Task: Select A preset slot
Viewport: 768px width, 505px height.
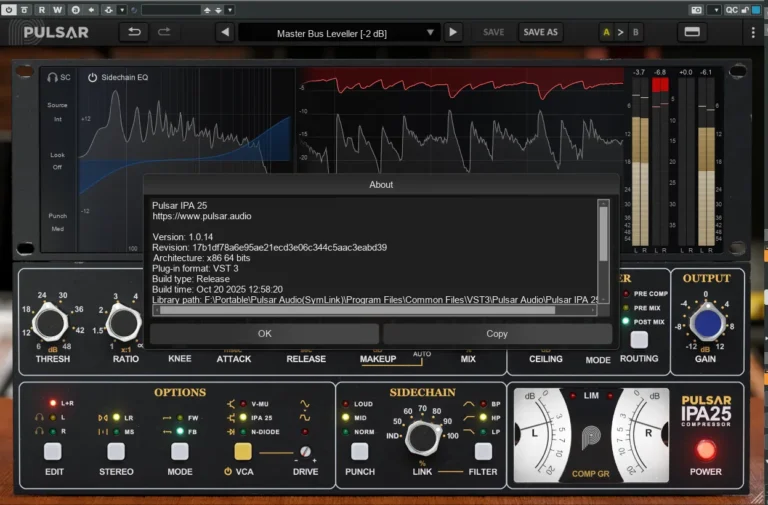Action: tap(606, 32)
